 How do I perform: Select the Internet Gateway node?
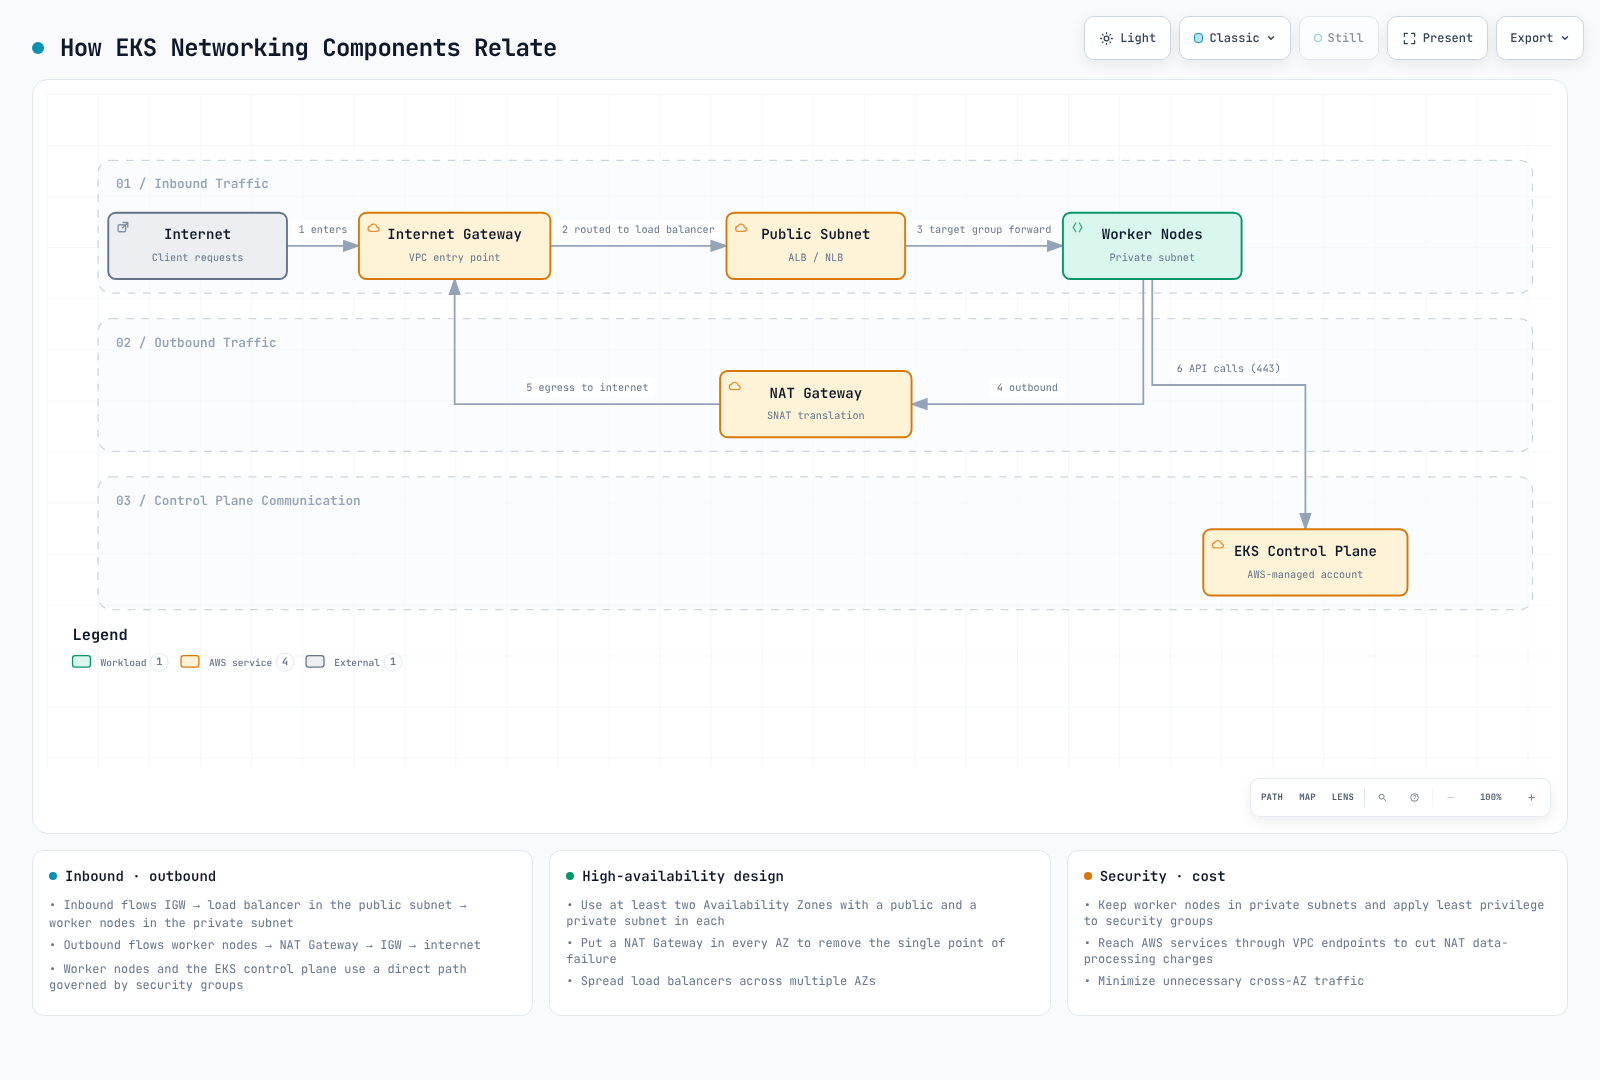[x=454, y=246]
